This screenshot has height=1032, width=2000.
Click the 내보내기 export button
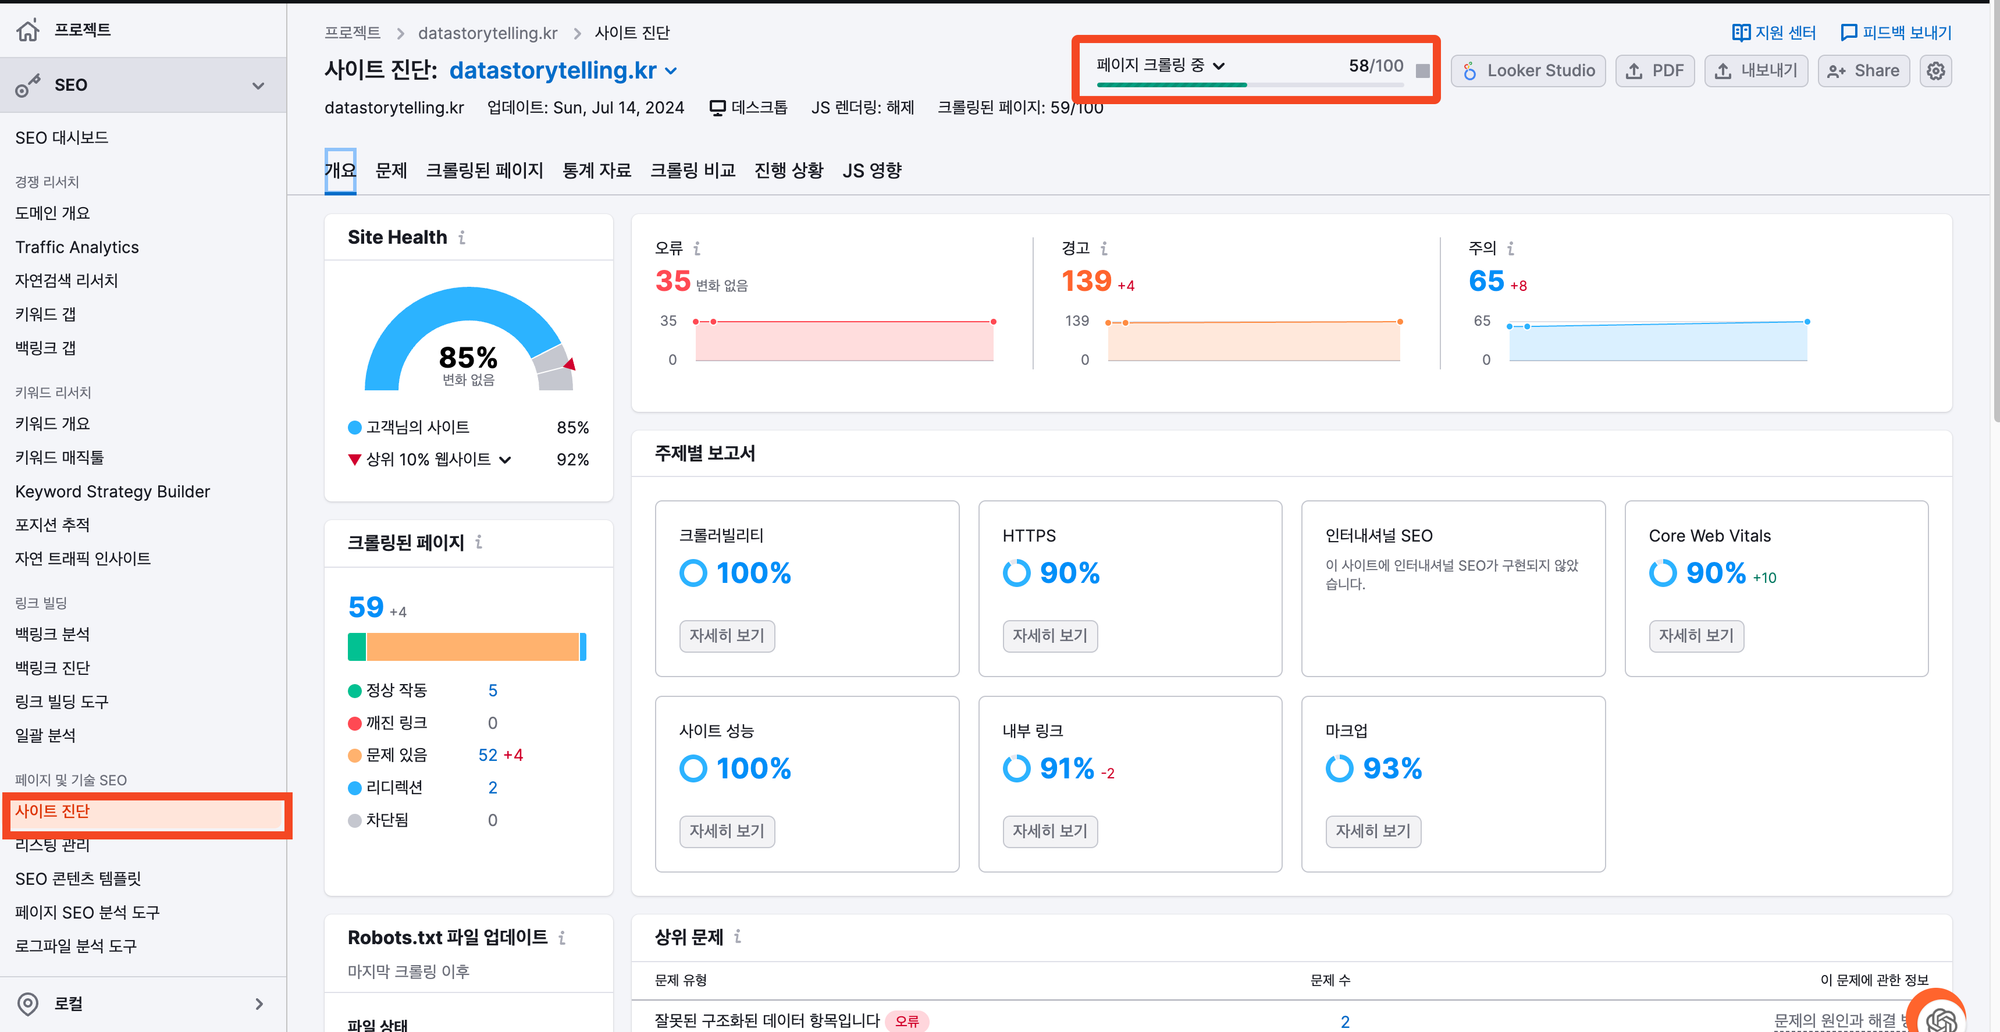[1756, 71]
